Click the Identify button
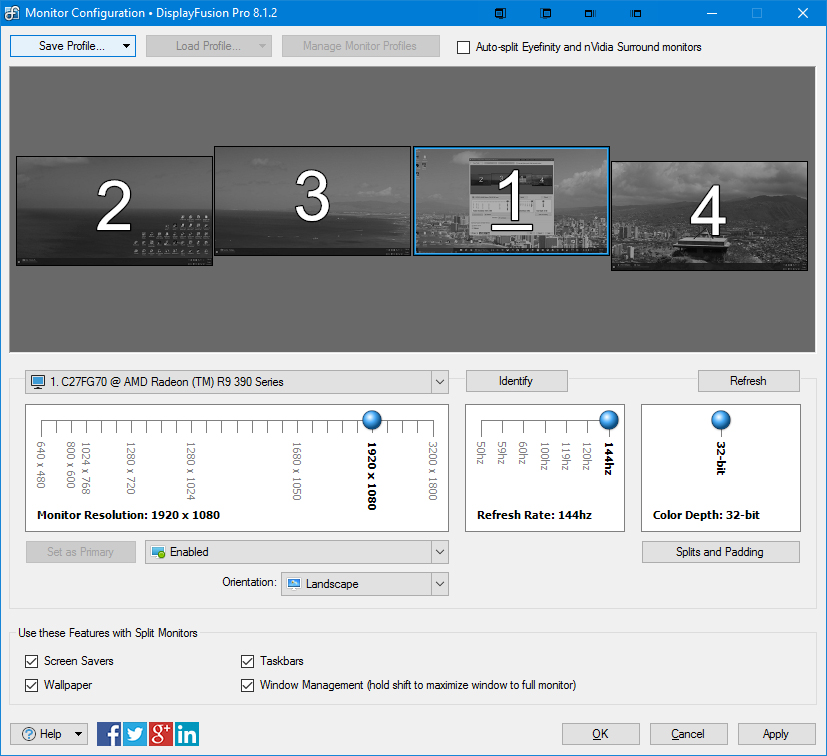 pos(516,381)
